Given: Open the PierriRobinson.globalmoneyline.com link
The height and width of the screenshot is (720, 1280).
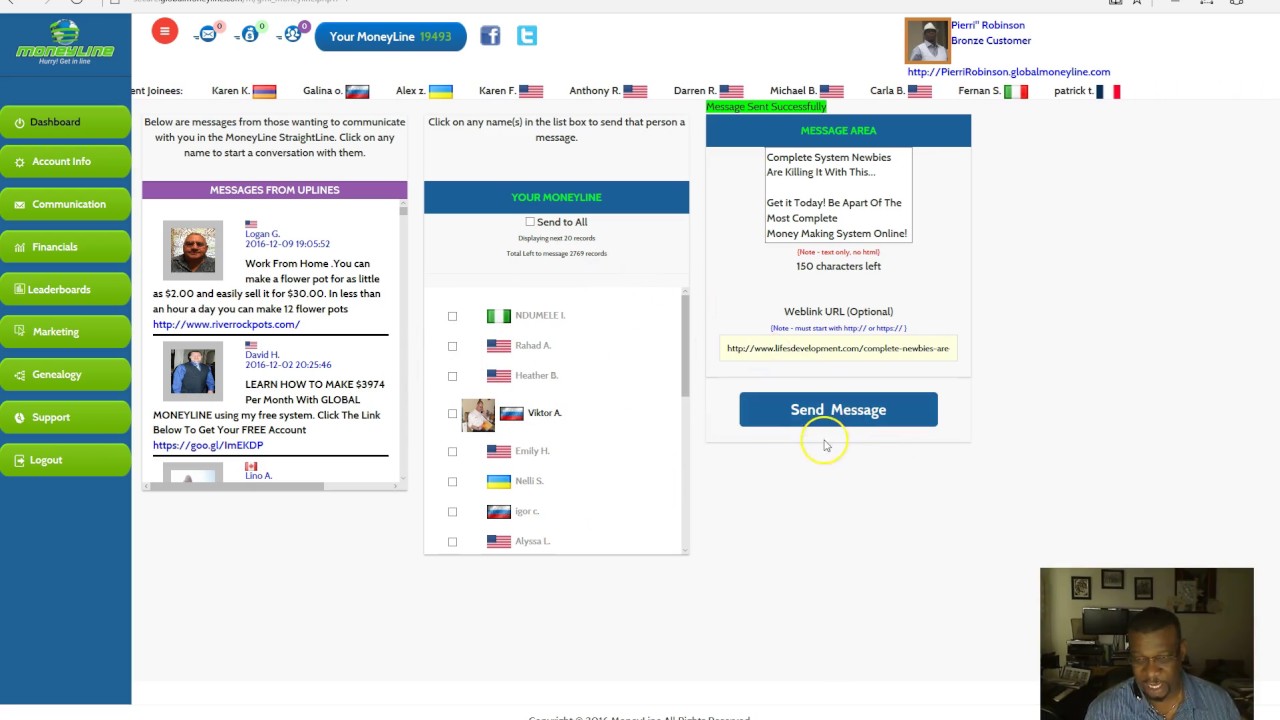Looking at the screenshot, I should 1008,72.
